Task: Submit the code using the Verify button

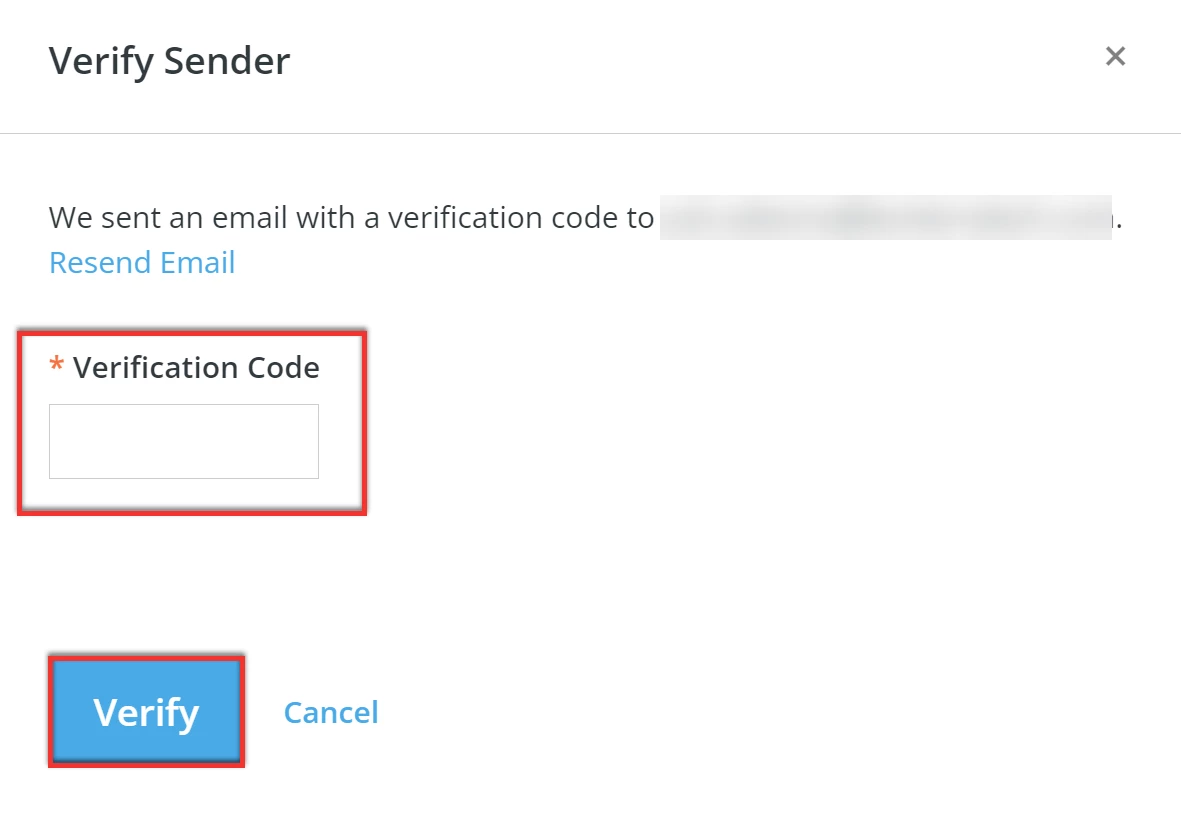Action: [x=146, y=712]
